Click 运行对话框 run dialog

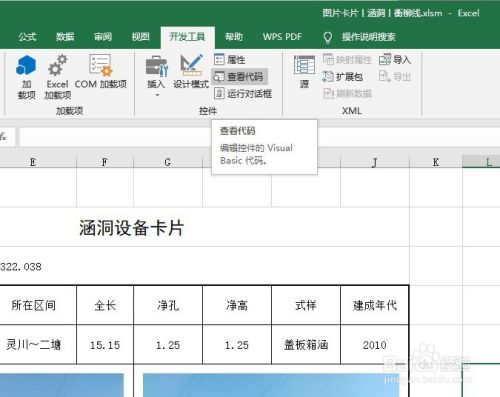coord(243,94)
